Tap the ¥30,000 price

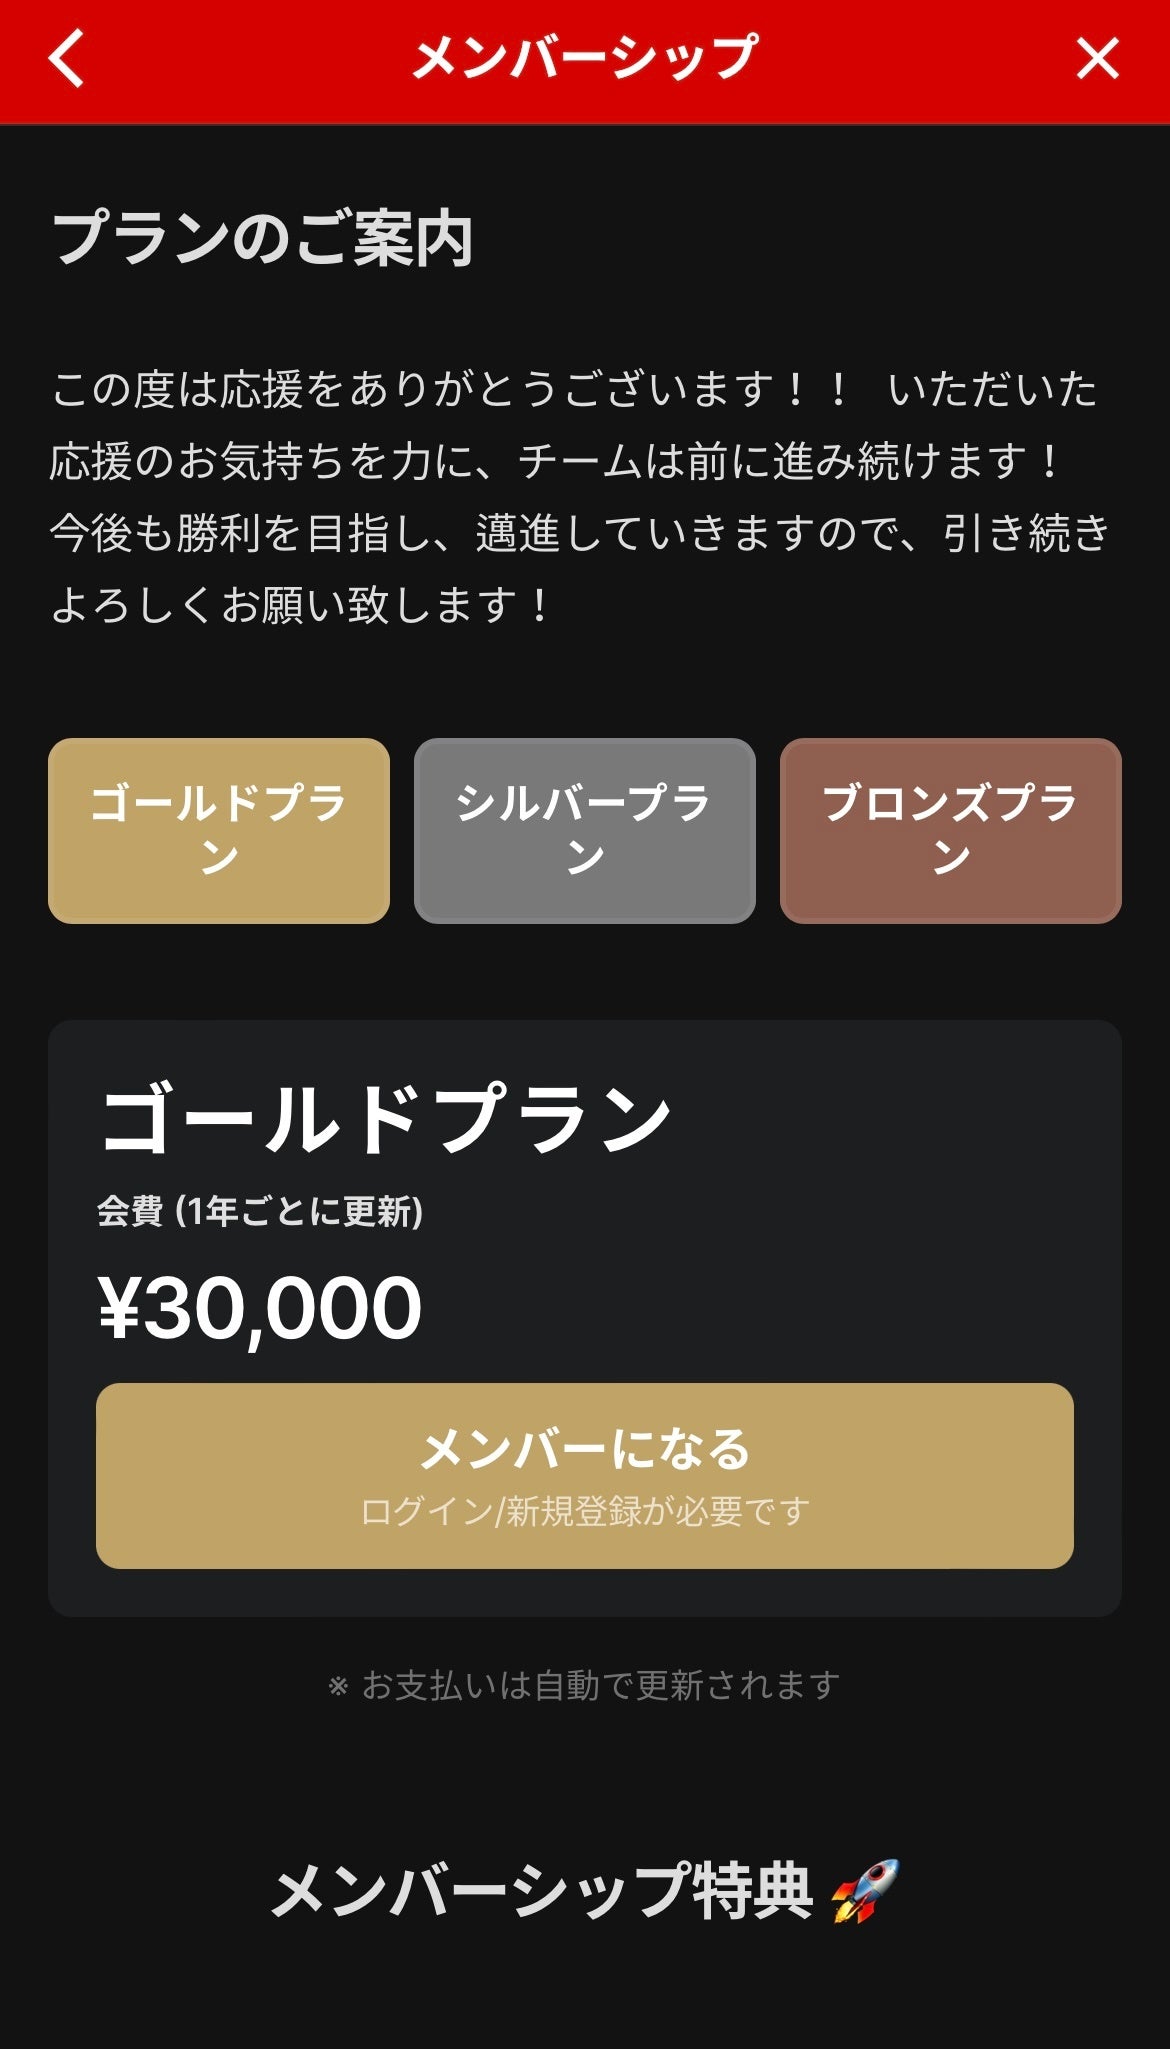tap(260, 1308)
